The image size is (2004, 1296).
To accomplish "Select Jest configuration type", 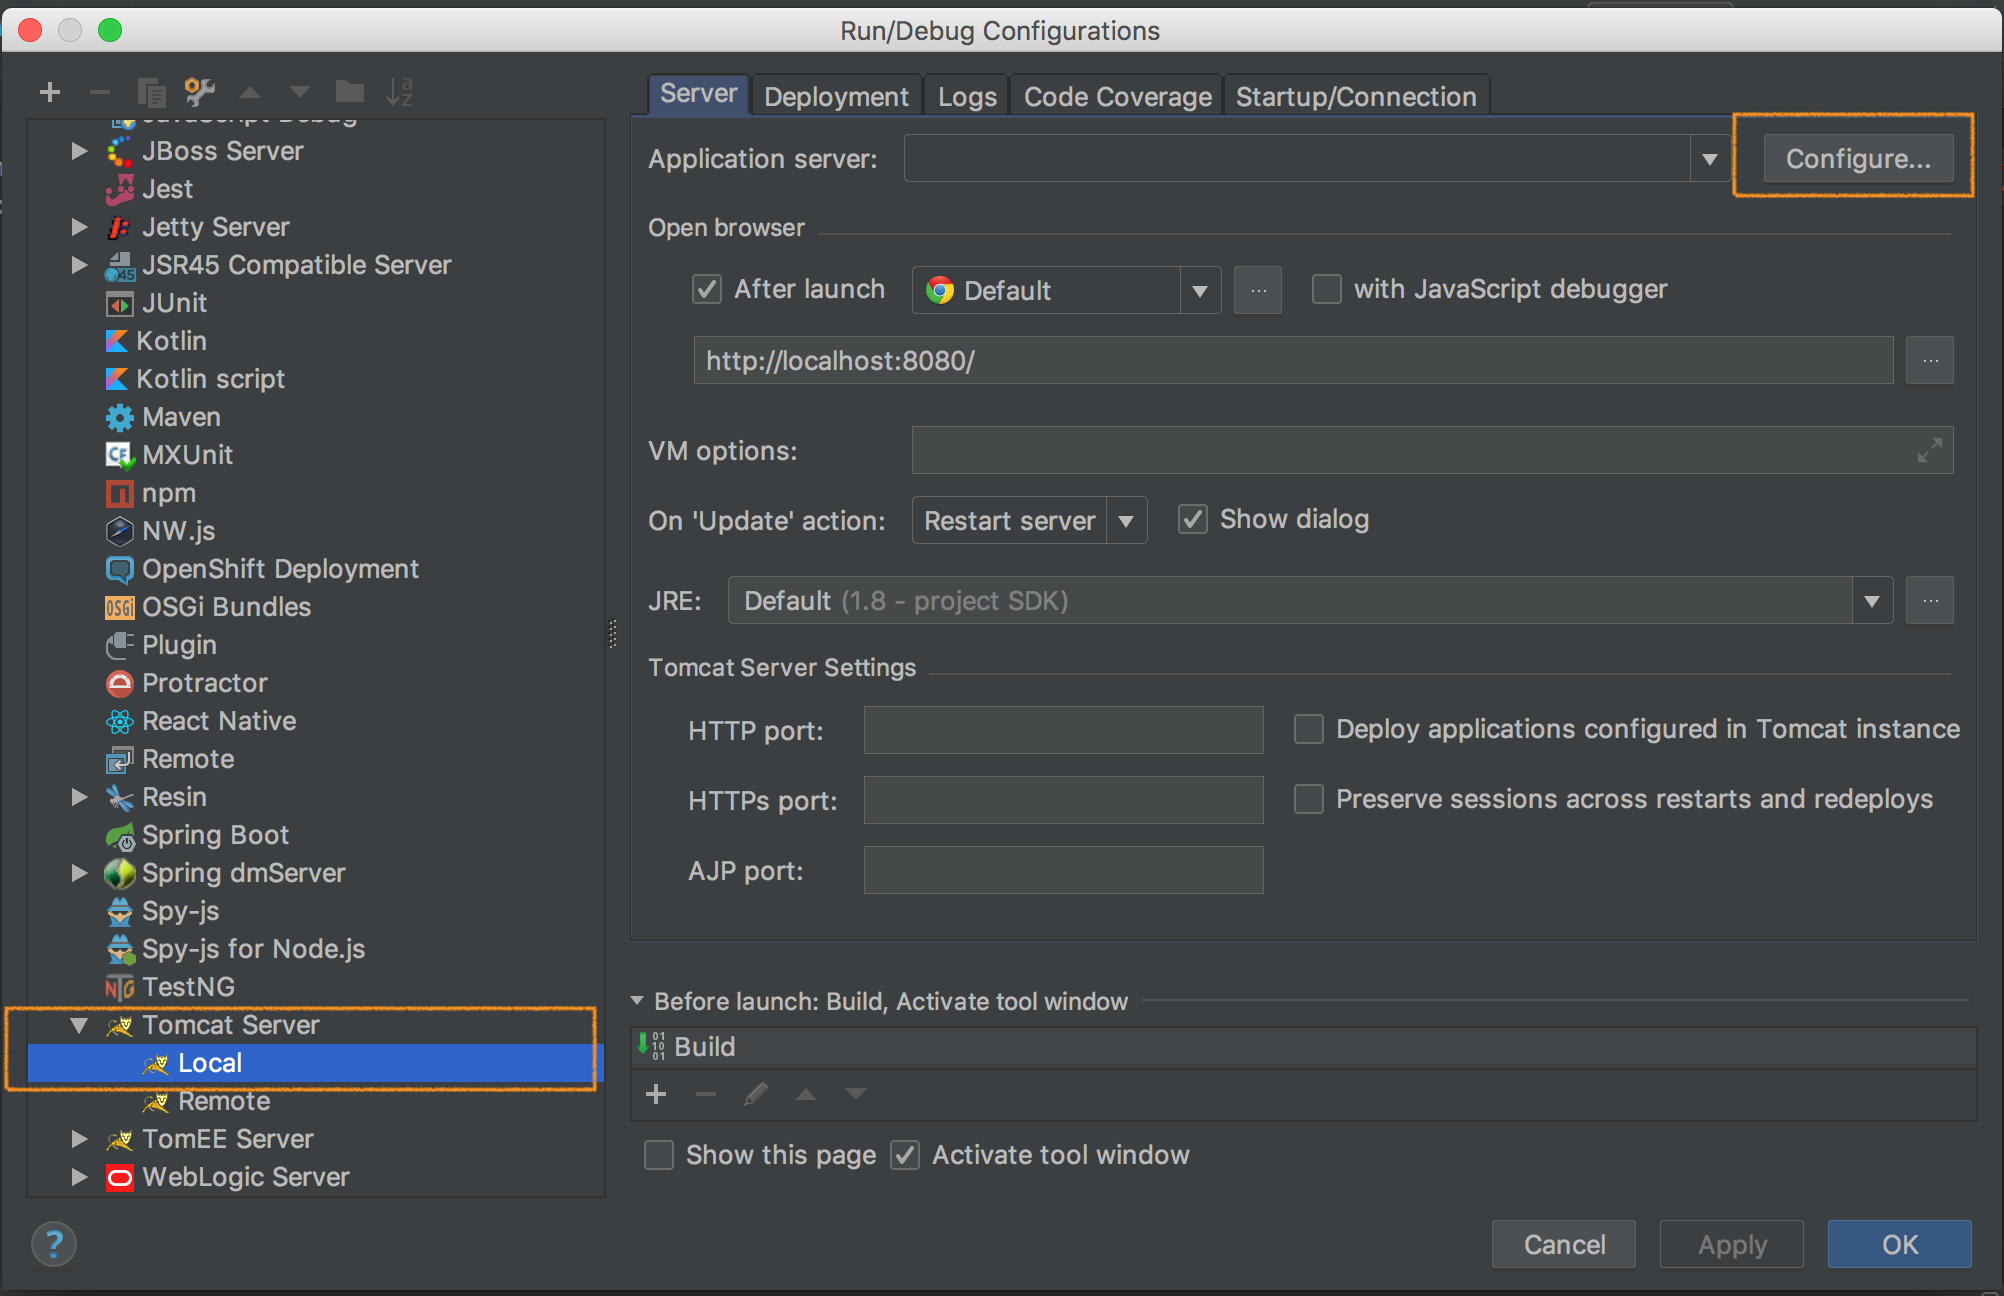I will 167,189.
